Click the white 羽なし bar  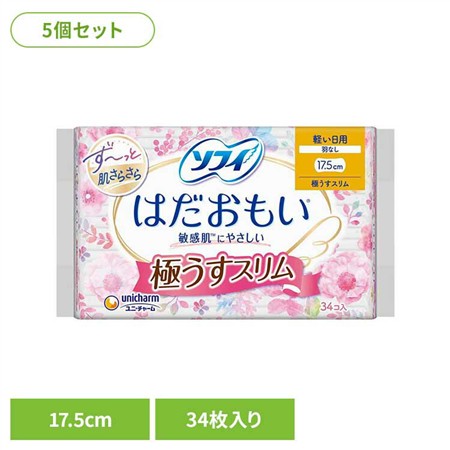point(330,150)
